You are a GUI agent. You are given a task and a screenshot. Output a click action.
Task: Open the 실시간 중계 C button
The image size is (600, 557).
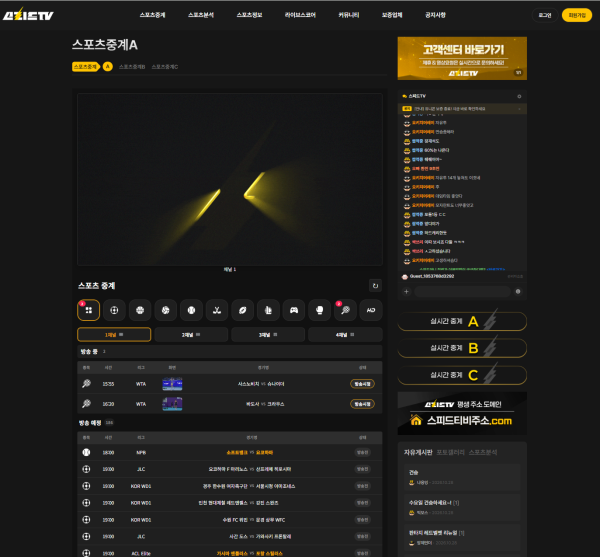[x=462, y=375]
